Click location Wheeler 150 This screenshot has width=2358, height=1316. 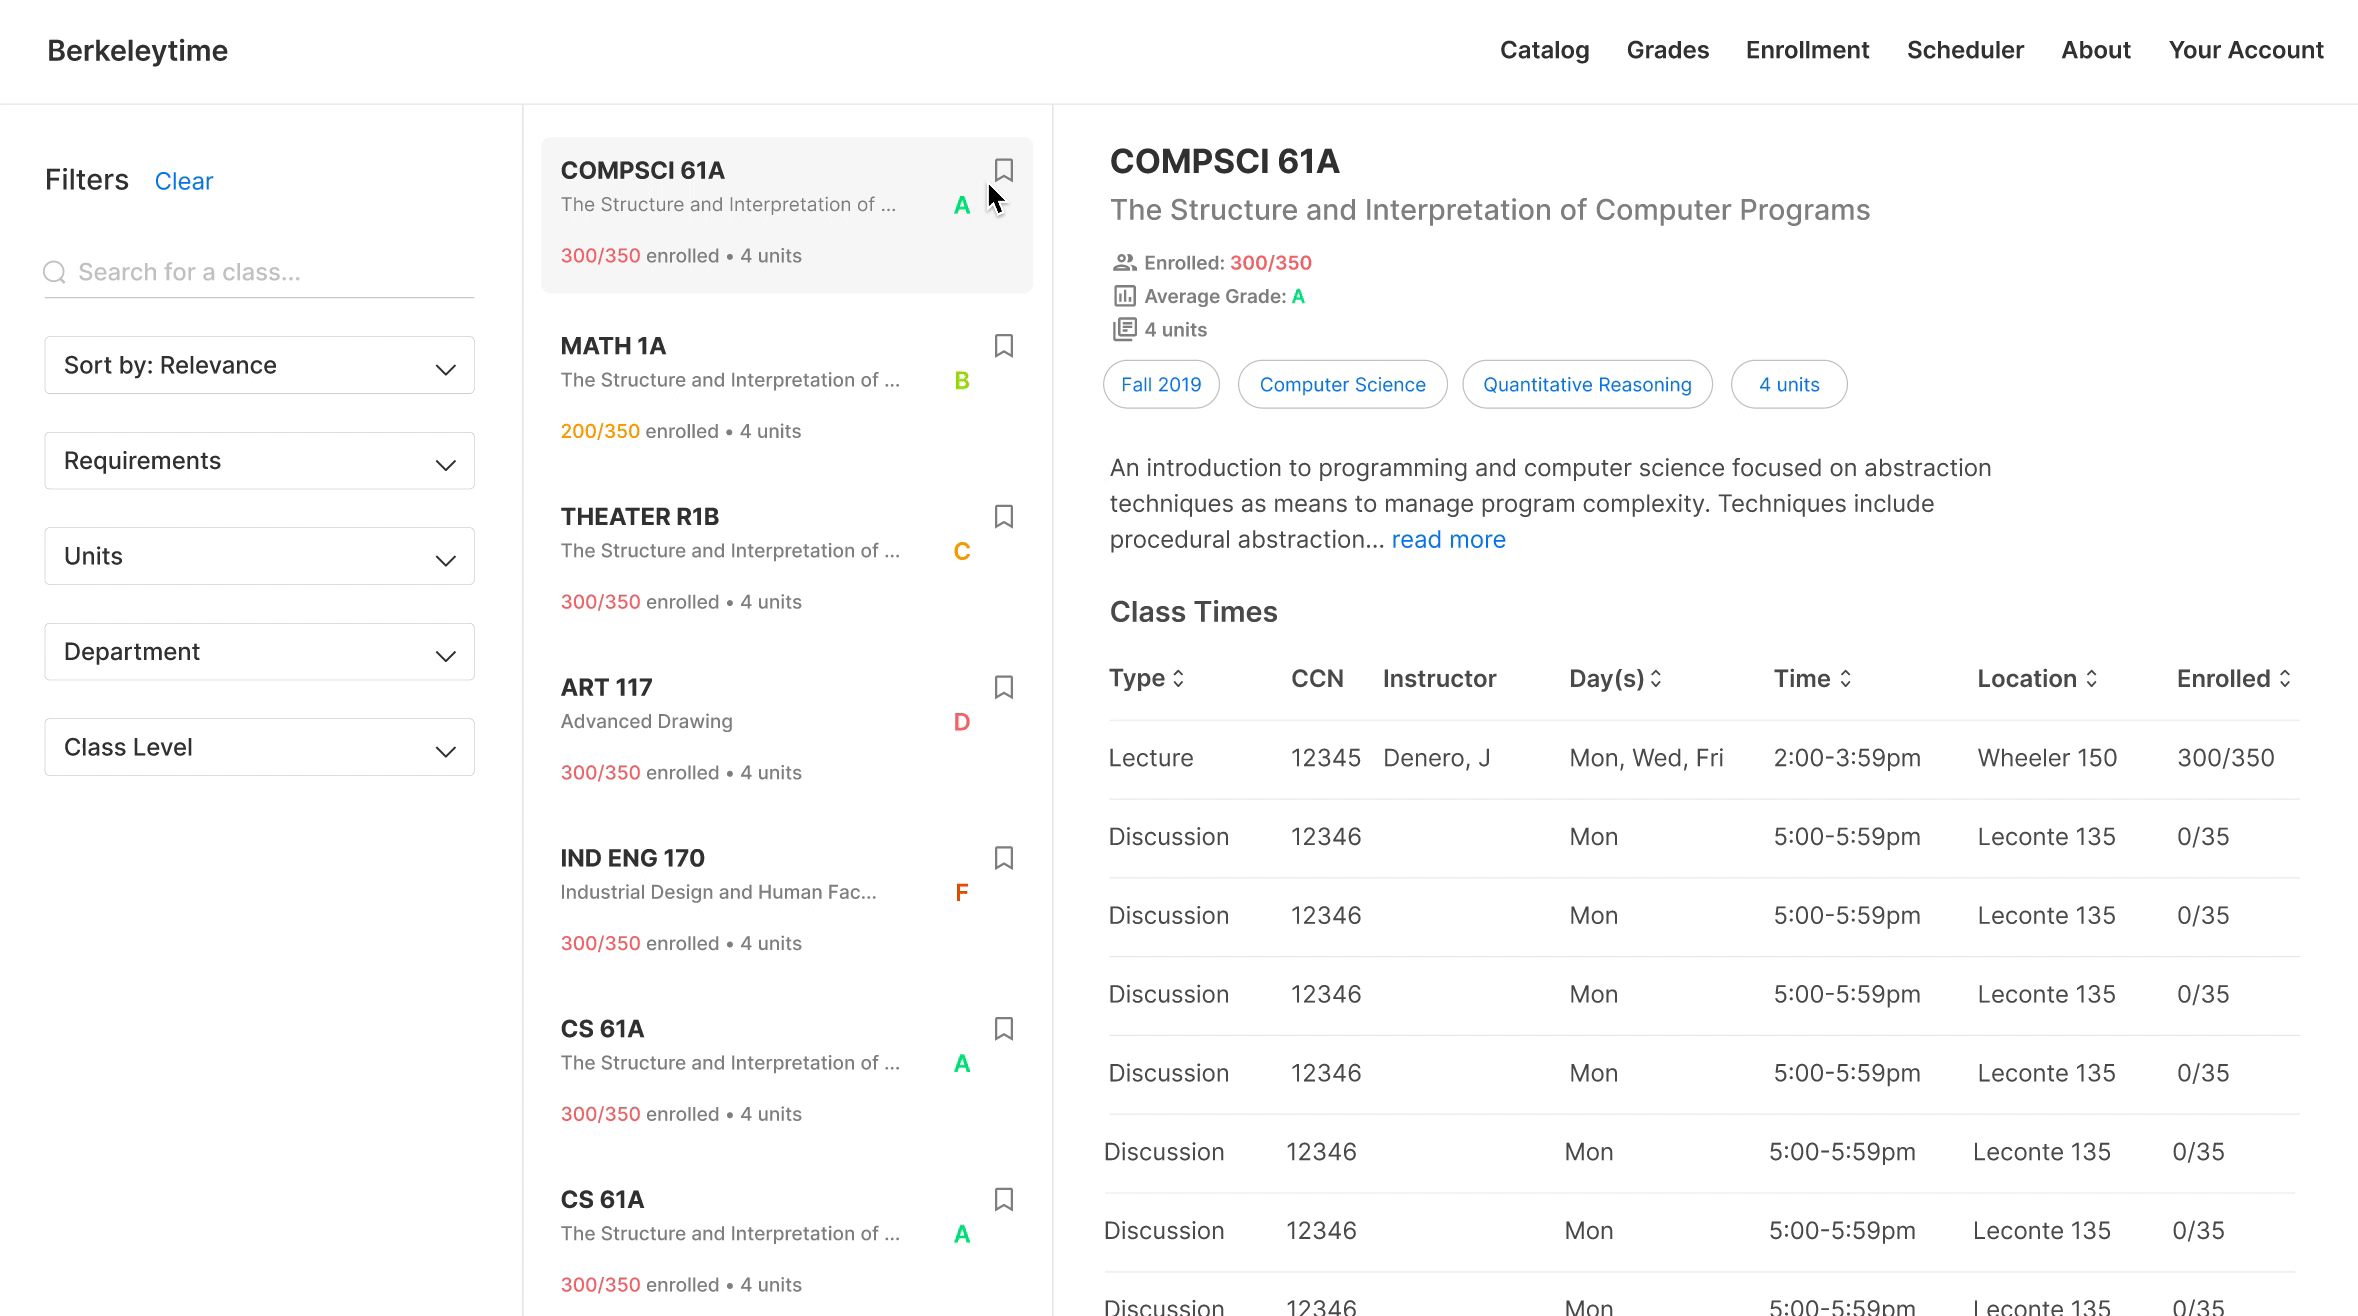click(x=2047, y=758)
